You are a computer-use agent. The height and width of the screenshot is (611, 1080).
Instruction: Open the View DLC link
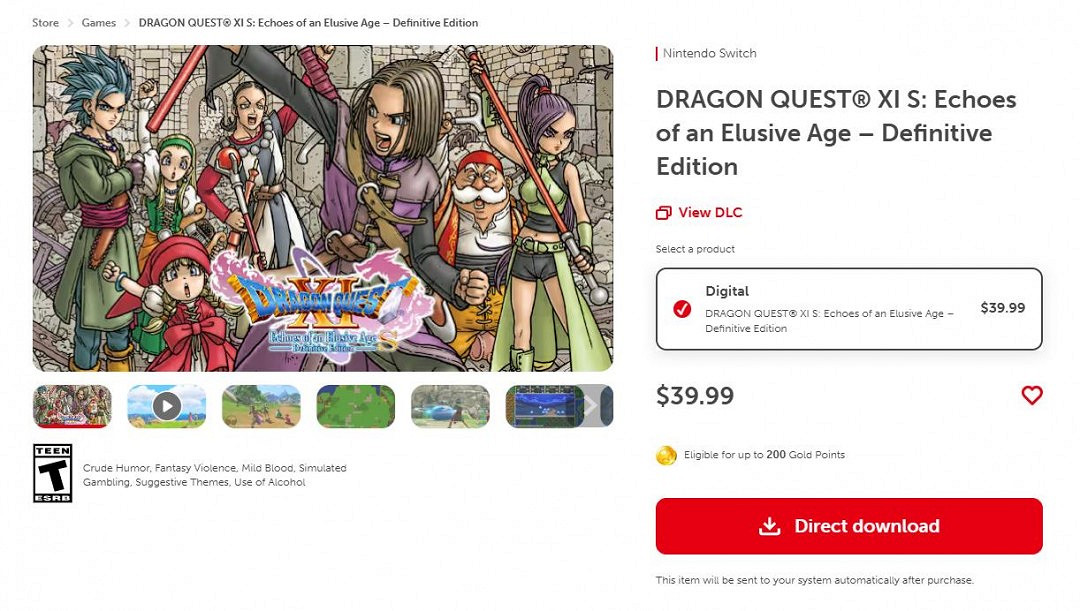[710, 213]
